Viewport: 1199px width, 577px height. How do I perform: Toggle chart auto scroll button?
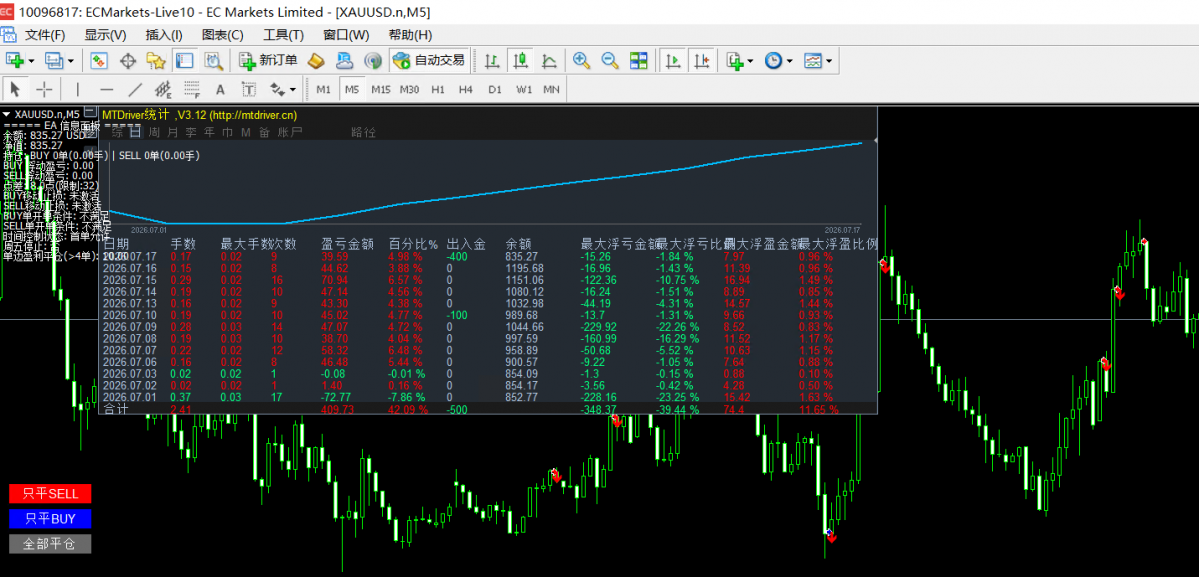(x=674, y=60)
